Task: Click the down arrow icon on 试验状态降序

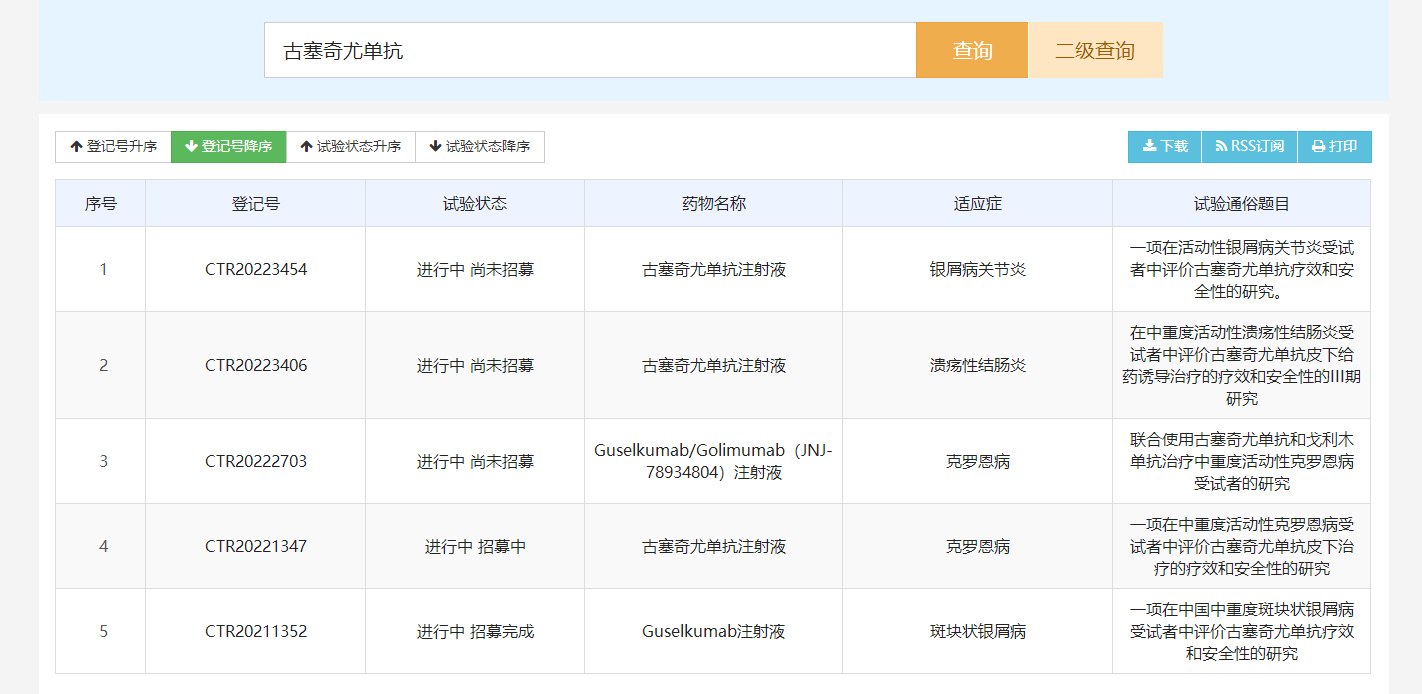Action: tap(434, 147)
